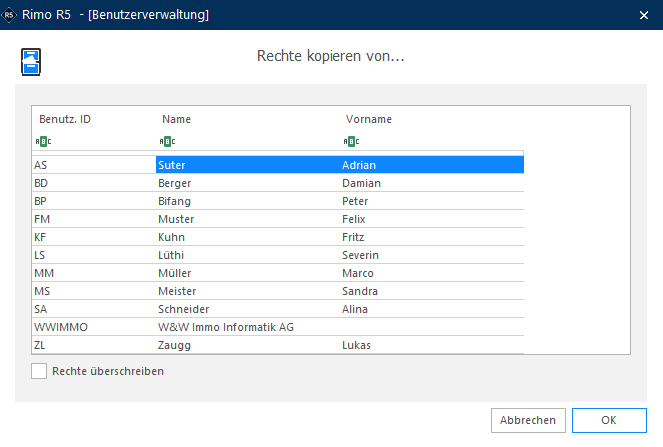Confirm with the OK button
The width and height of the screenshot is (663, 447).
609,420
